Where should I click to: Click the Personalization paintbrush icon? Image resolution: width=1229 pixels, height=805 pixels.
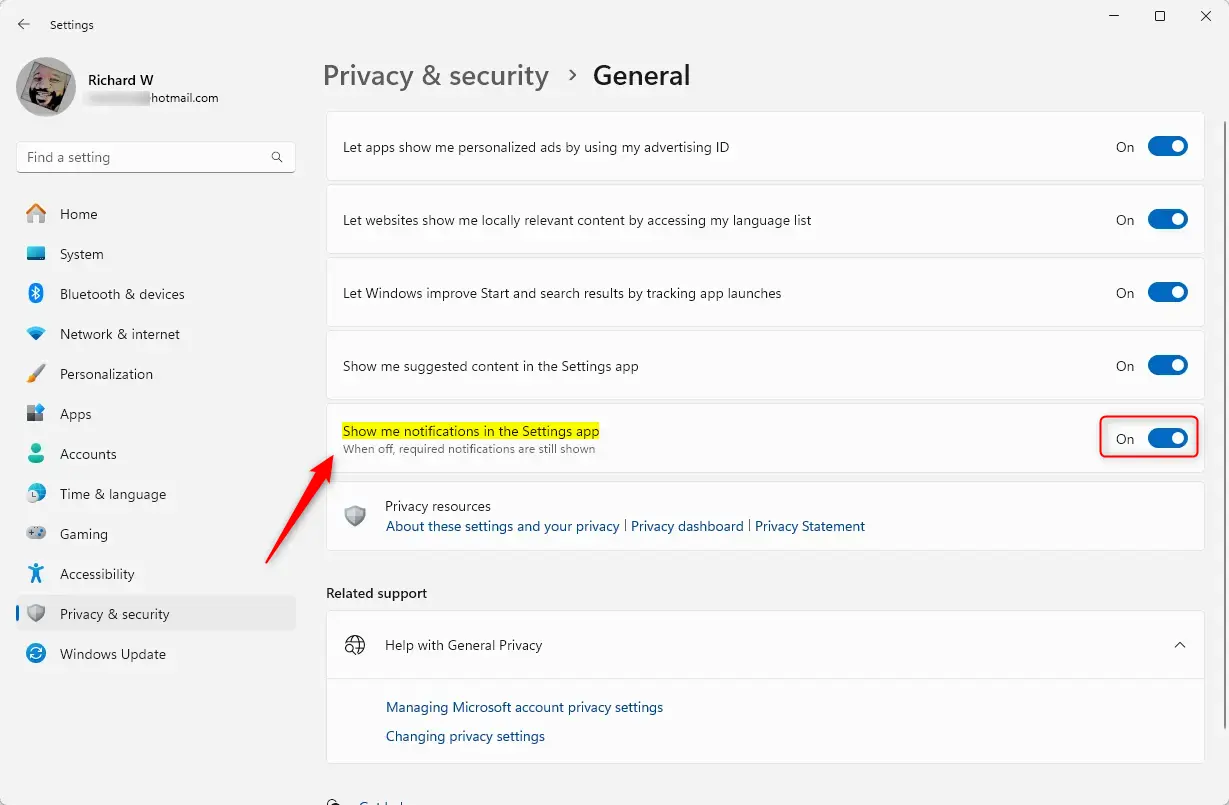[36, 374]
